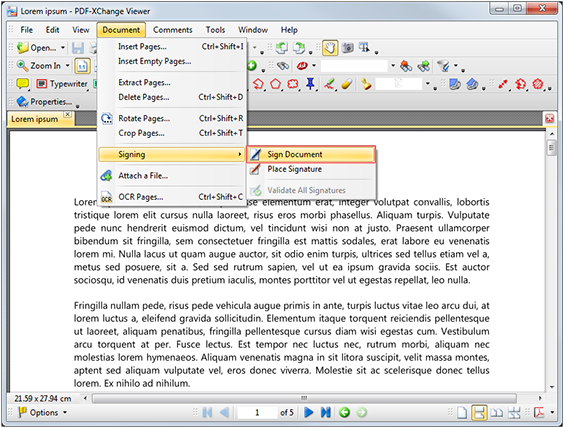Open the Comments menu
This screenshot has width=564, height=428.
173,30
